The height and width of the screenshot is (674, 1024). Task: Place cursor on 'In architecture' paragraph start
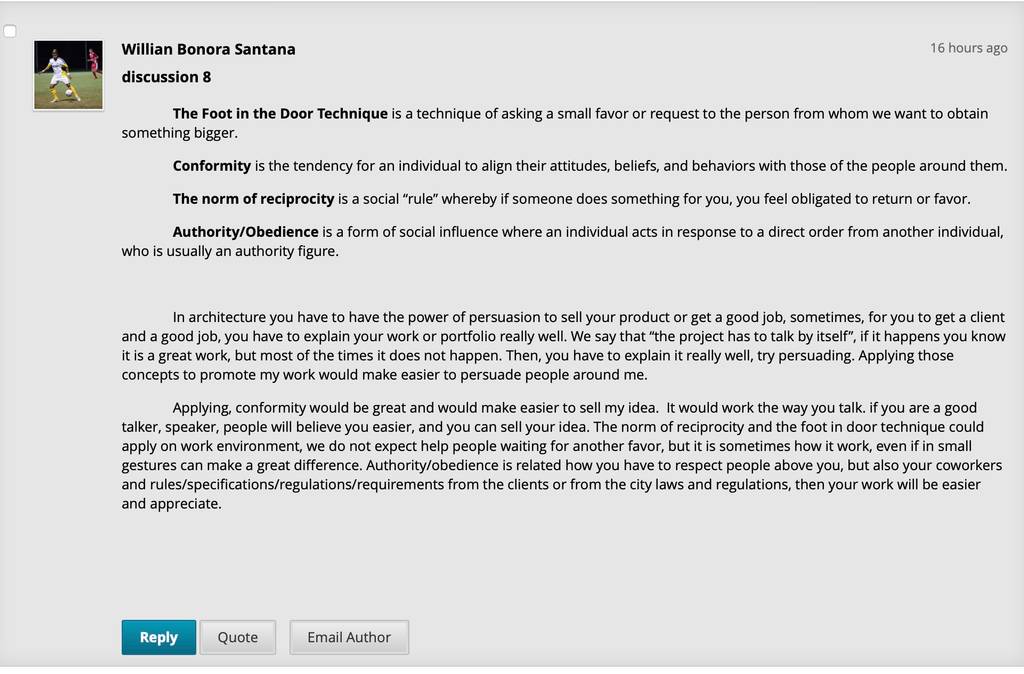tap(219, 317)
